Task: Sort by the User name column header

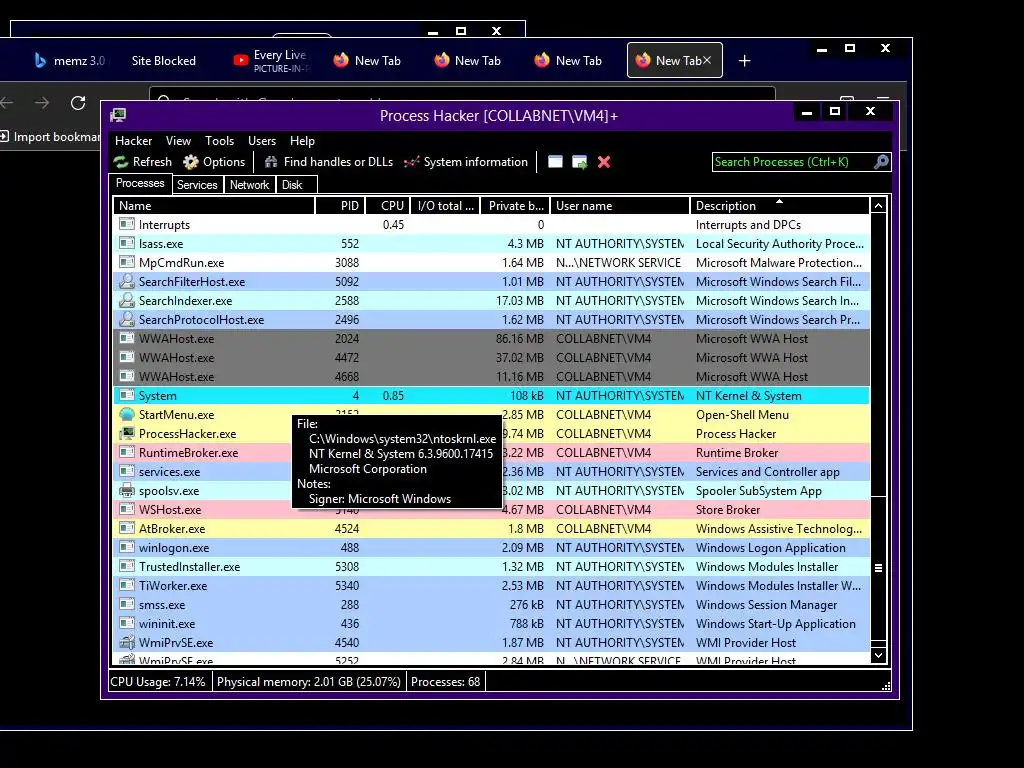Action: coord(620,206)
